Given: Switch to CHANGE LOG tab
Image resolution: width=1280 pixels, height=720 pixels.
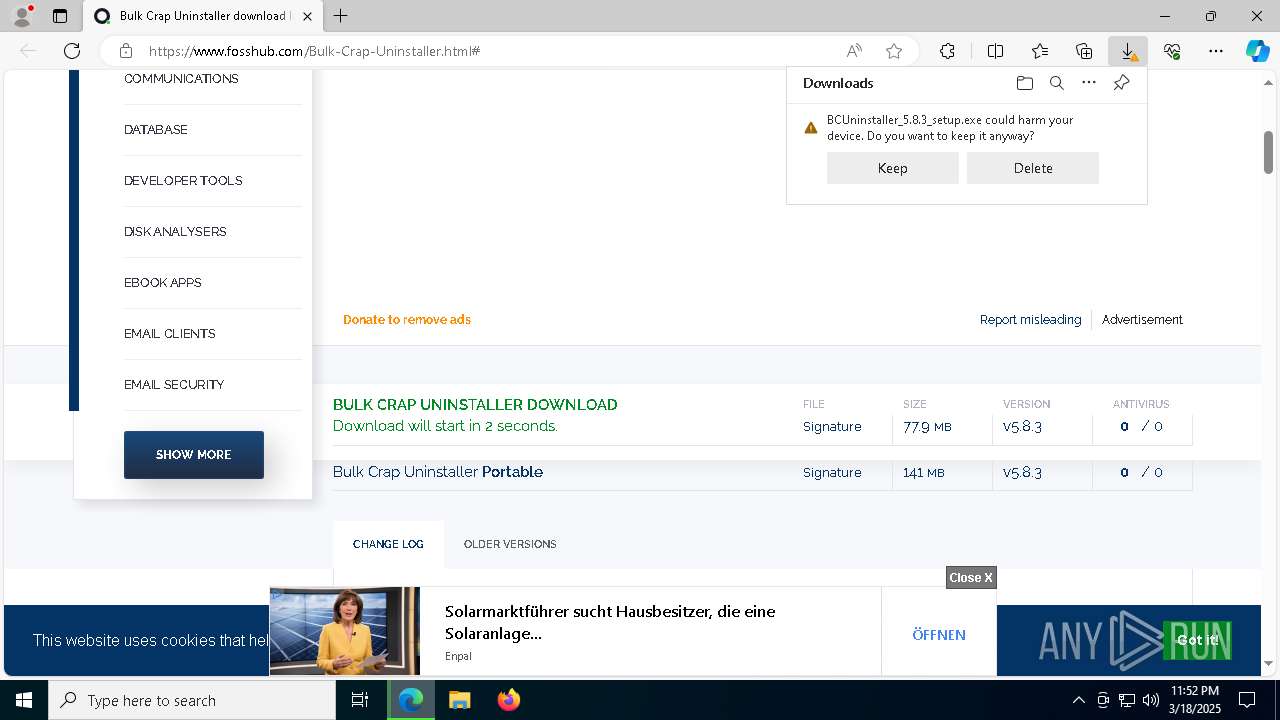Looking at the screenshot, I should coord(388,544).
